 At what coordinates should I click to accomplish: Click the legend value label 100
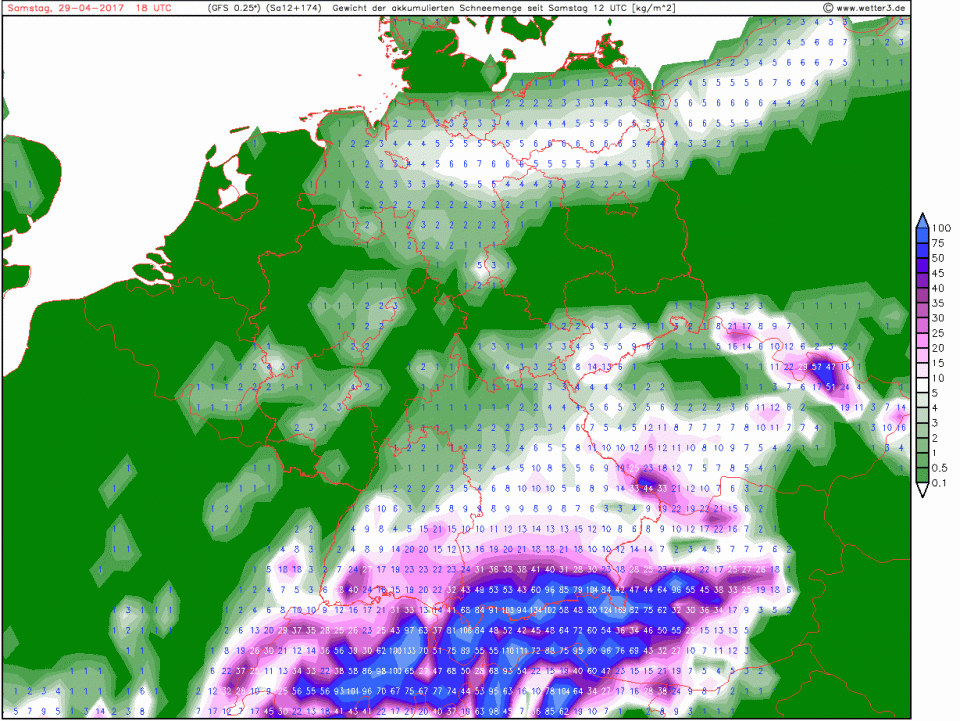tap(941, 228)
